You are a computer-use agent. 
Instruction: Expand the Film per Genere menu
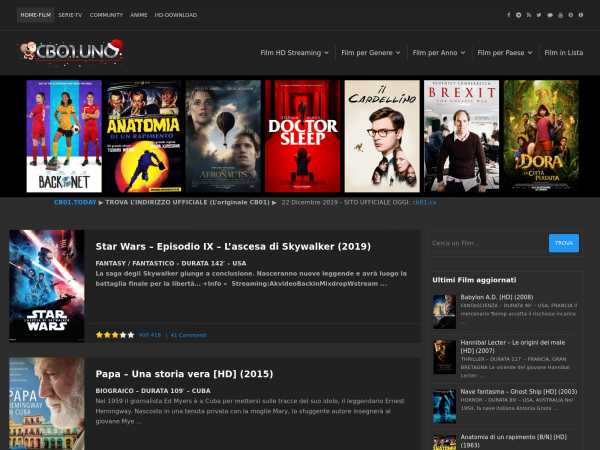(369, 52)
